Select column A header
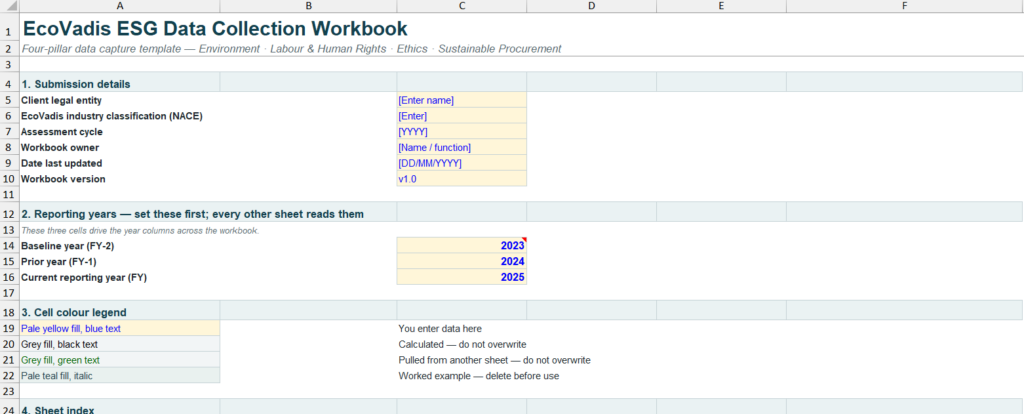Screen dimensions: 1024x414 (x=120, y=6)
